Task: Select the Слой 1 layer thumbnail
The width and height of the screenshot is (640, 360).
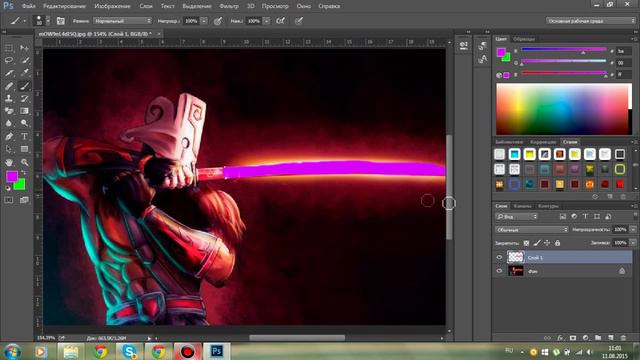Action: coord(515,257)
